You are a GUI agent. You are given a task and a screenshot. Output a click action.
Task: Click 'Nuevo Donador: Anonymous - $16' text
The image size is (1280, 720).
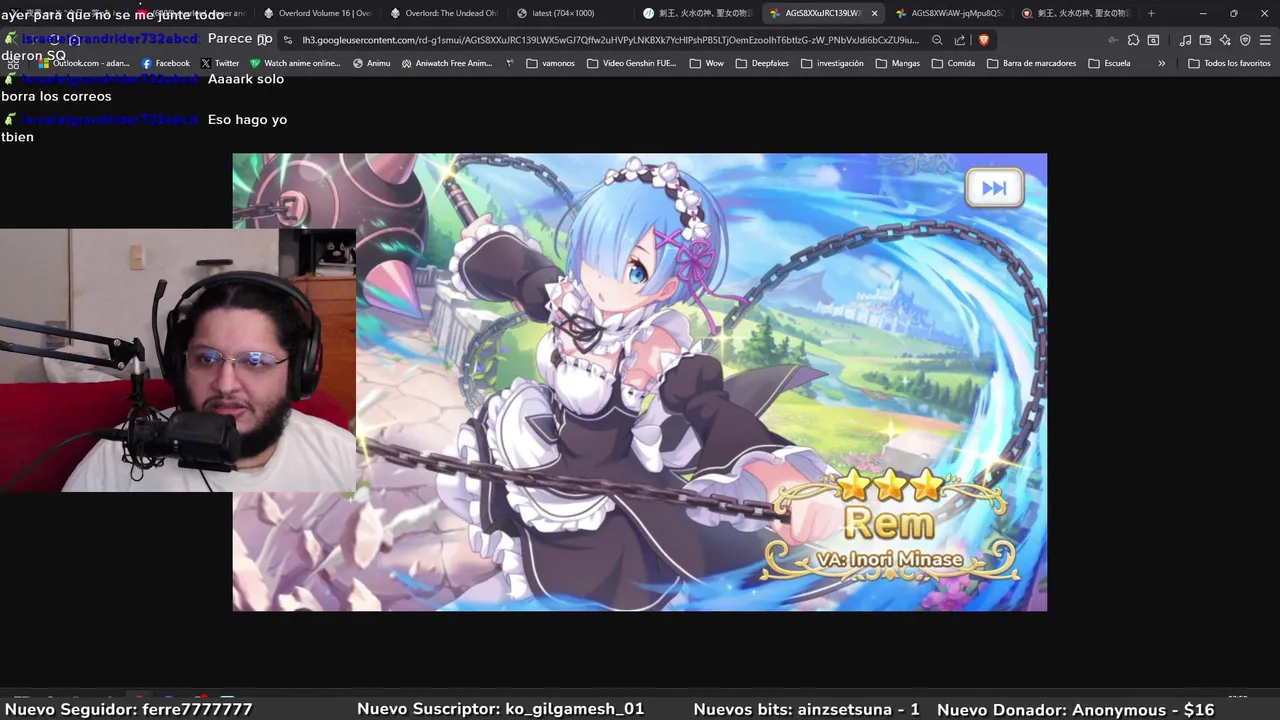(1075, 709)
